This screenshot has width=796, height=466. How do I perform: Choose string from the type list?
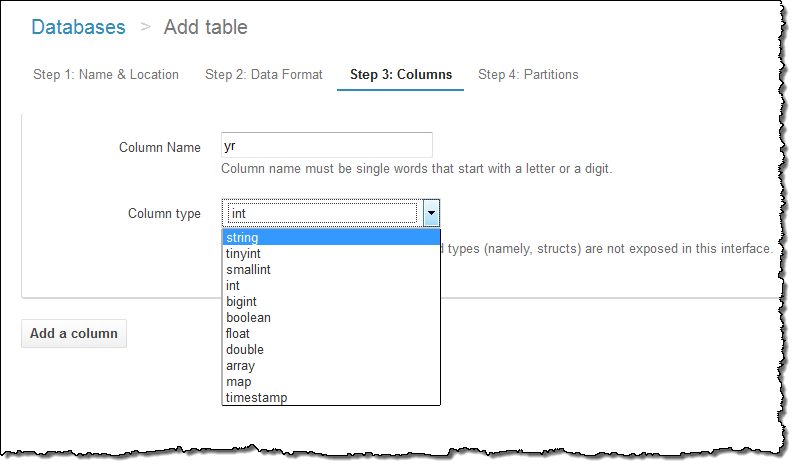tap(330, 238)
